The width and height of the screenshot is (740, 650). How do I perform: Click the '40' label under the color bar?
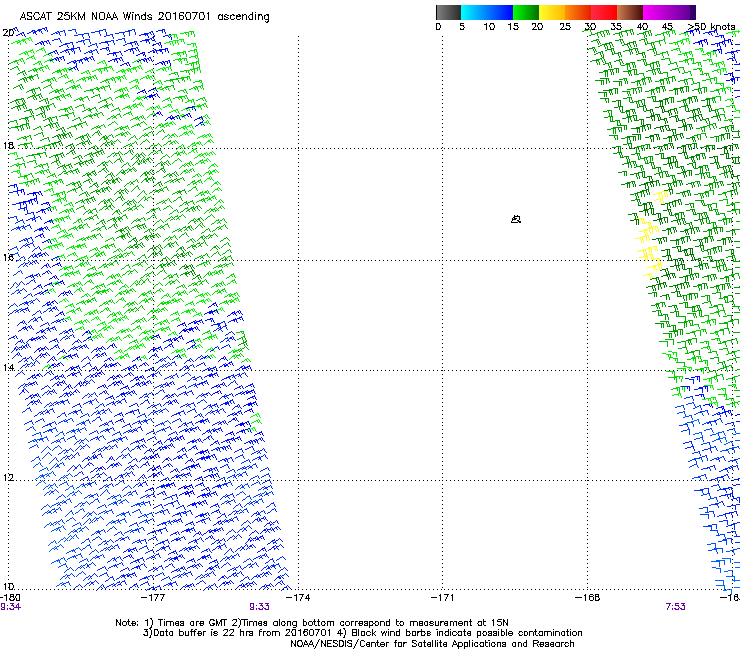[x=642, y=26]
